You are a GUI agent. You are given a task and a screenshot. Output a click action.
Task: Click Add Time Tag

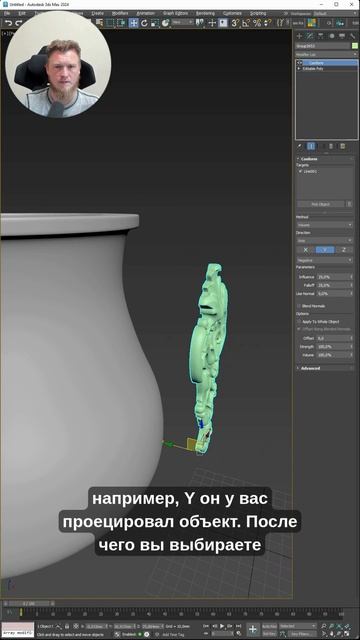point(173,634)
